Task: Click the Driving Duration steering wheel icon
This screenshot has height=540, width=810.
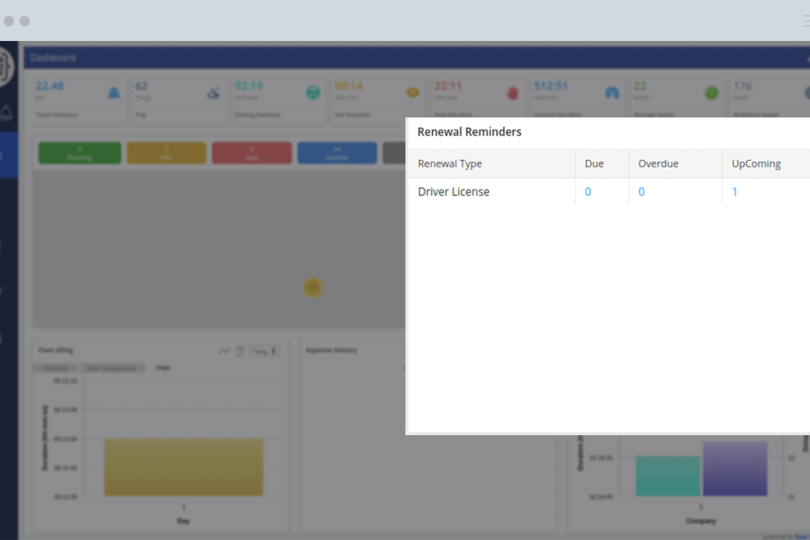Action: [x=313, y=93]
